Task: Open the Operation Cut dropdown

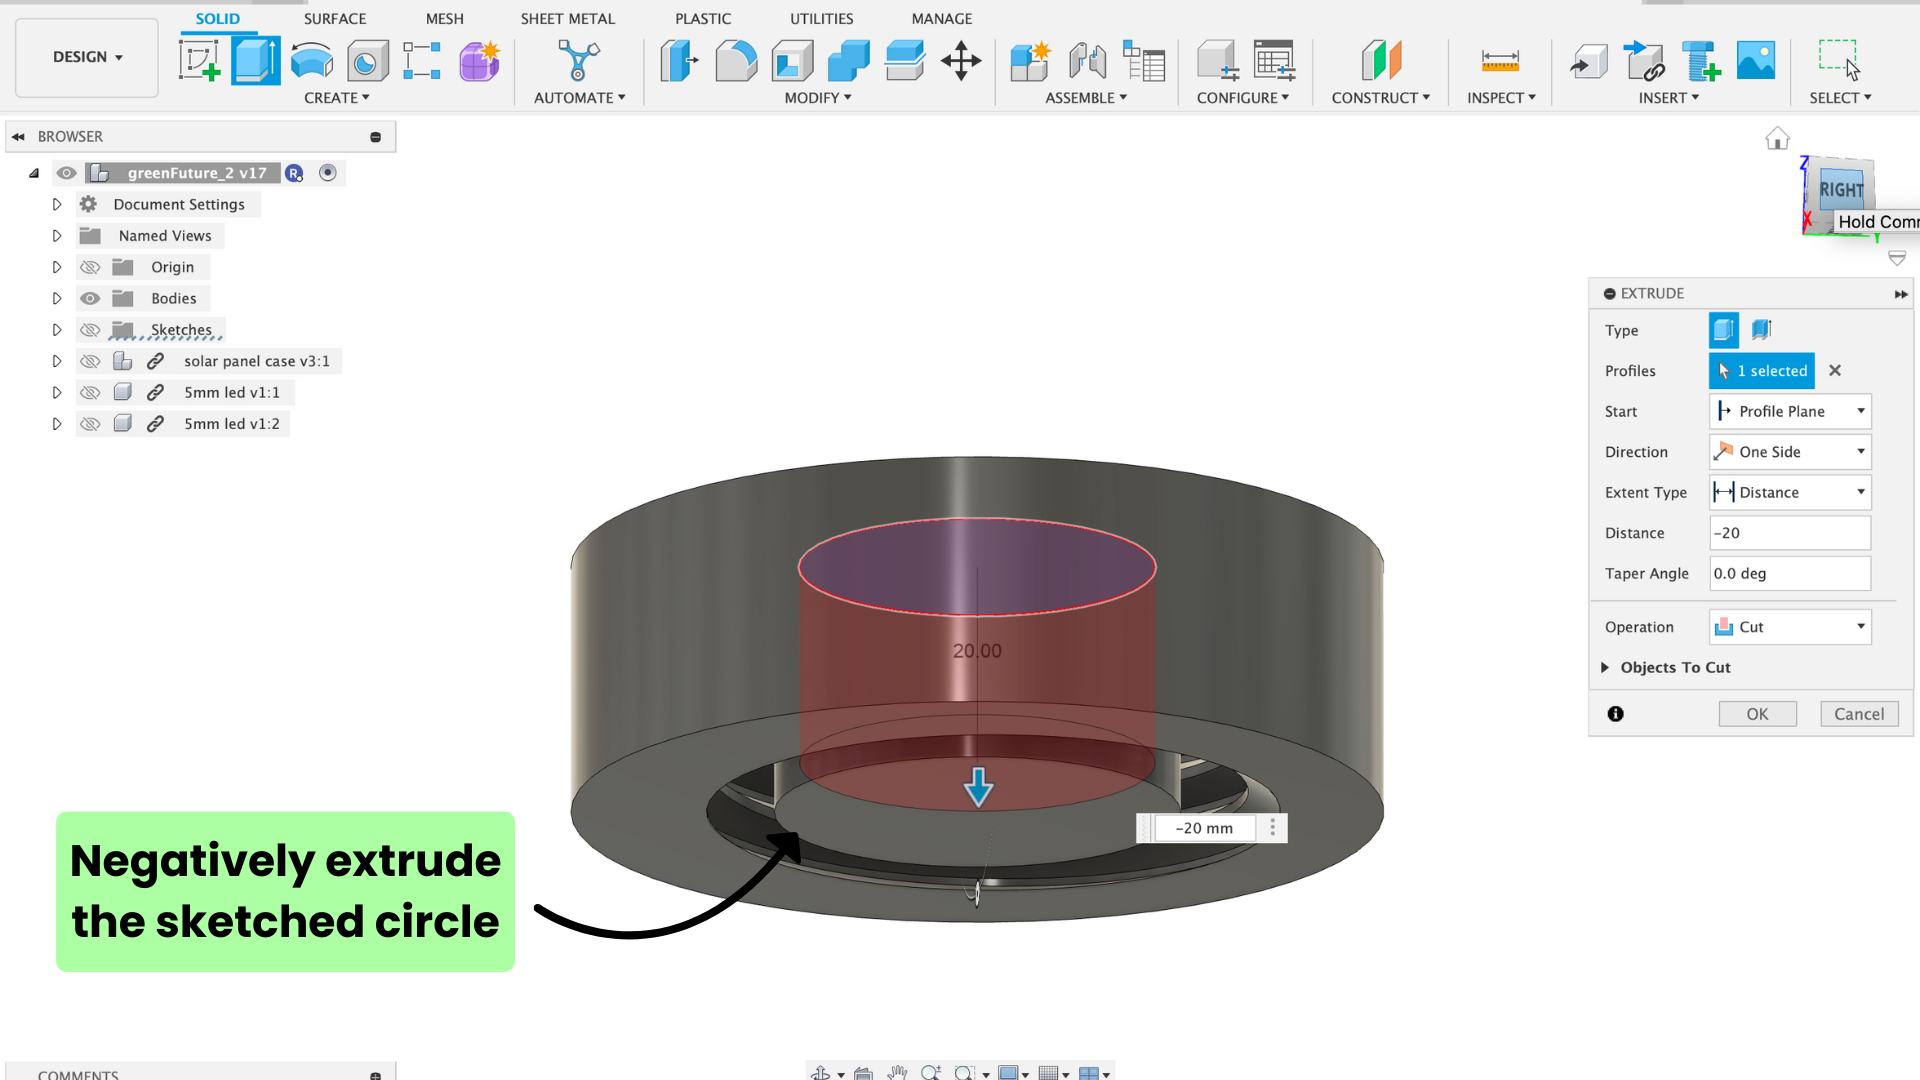Action: point(1790,627)
